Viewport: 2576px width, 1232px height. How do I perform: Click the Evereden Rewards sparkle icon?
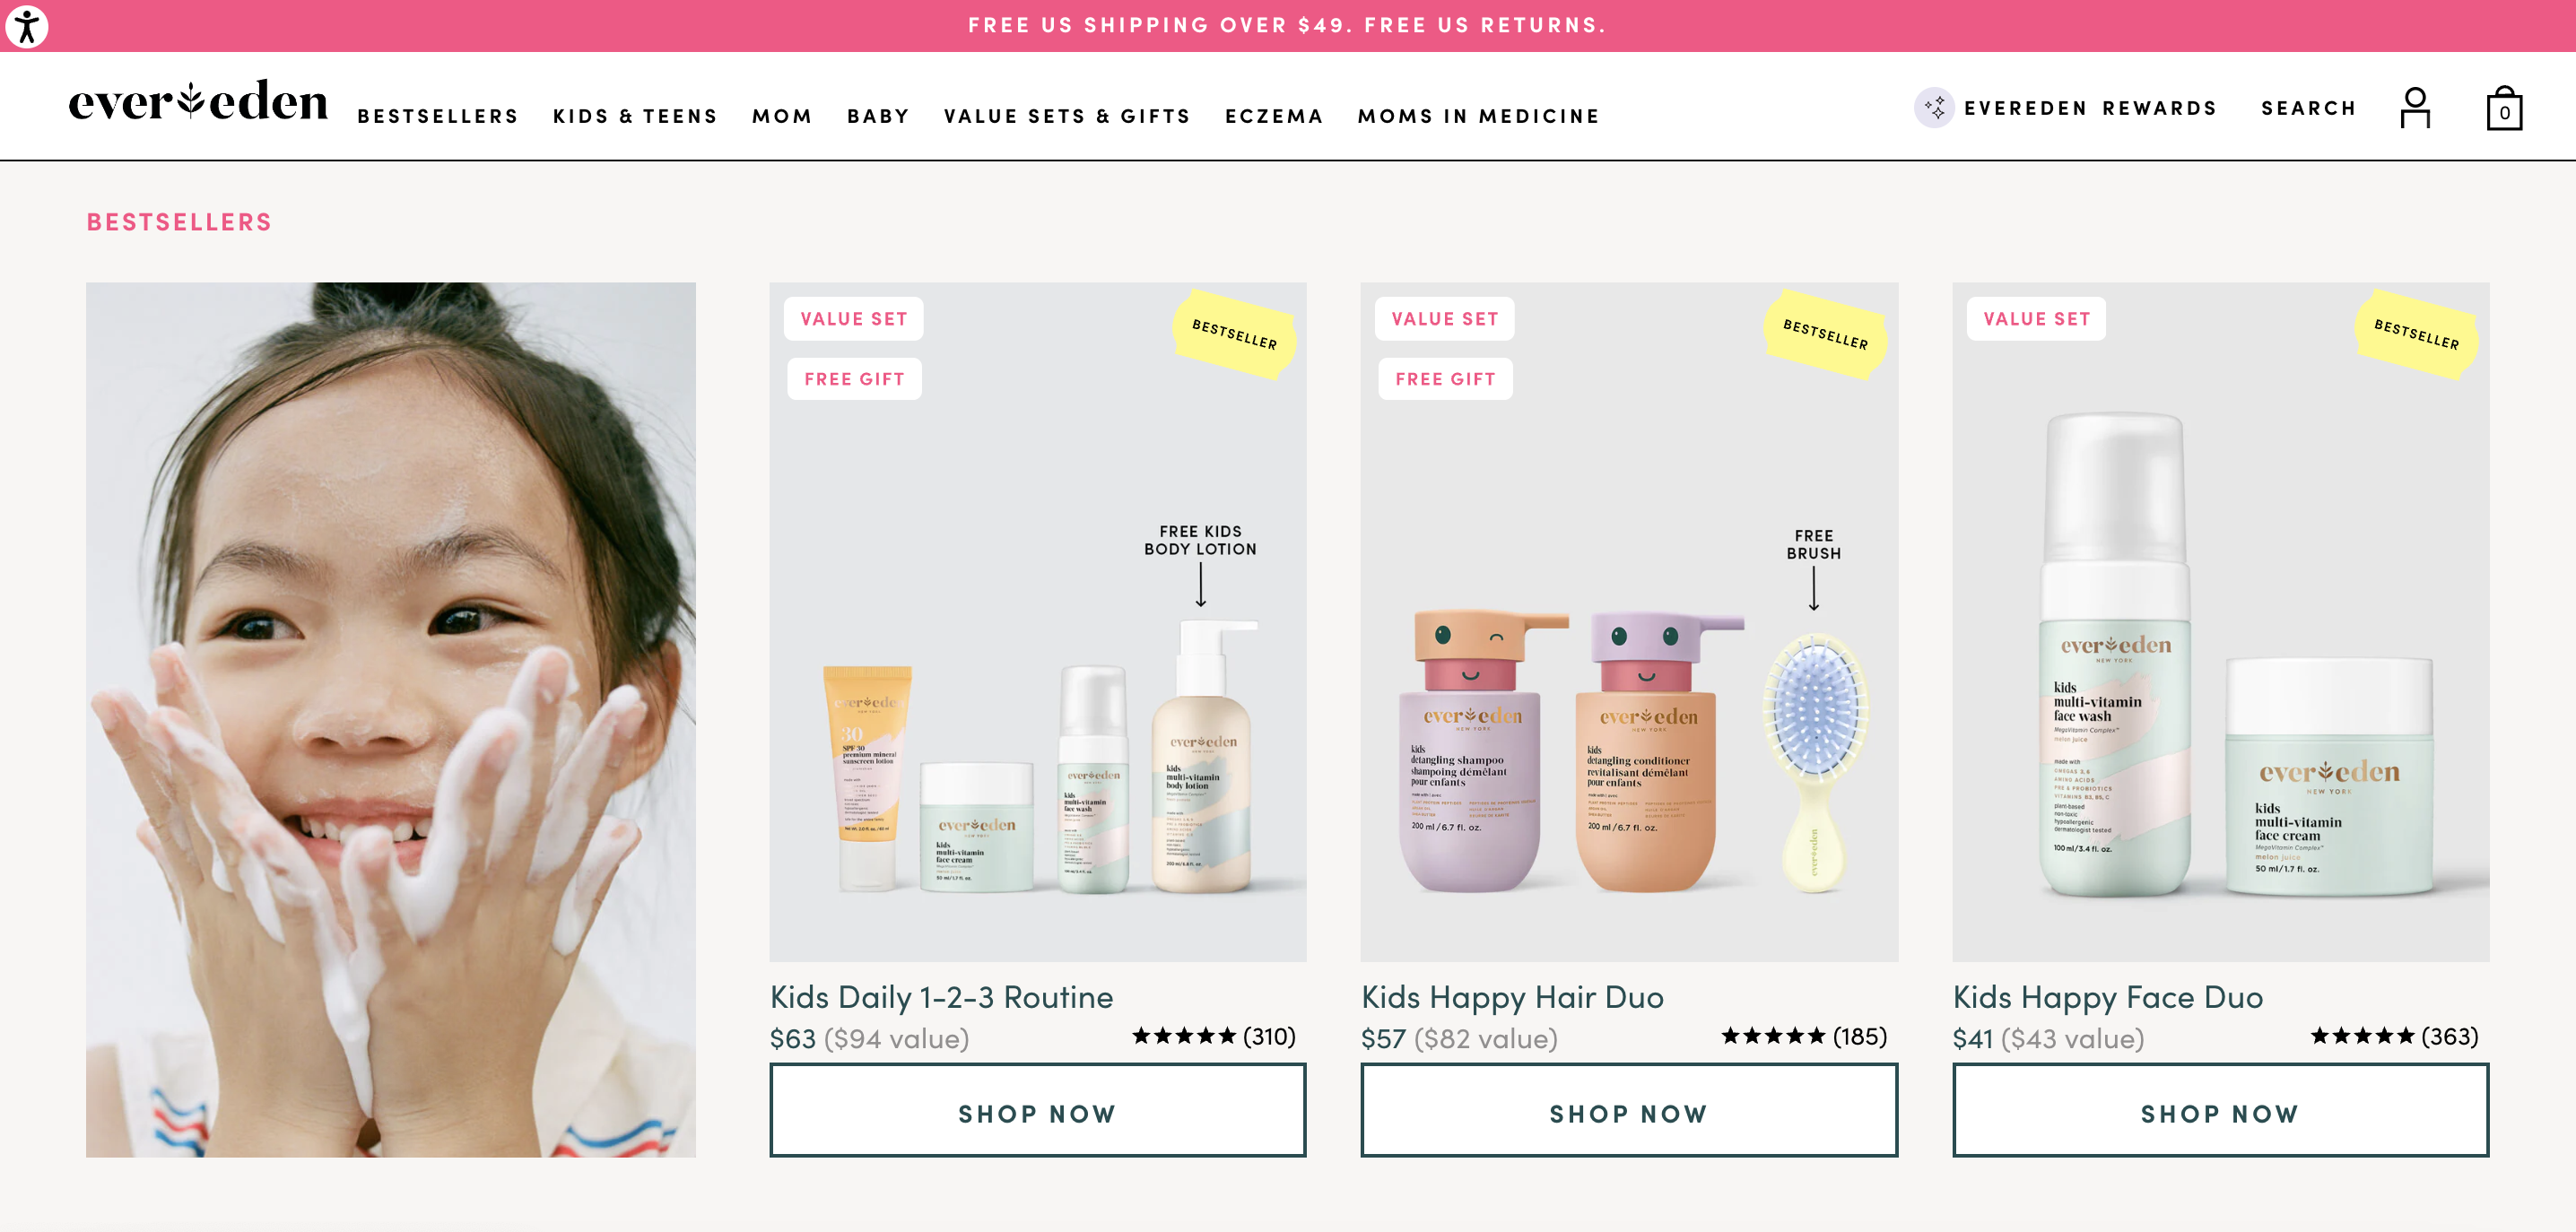(1934, 107)
